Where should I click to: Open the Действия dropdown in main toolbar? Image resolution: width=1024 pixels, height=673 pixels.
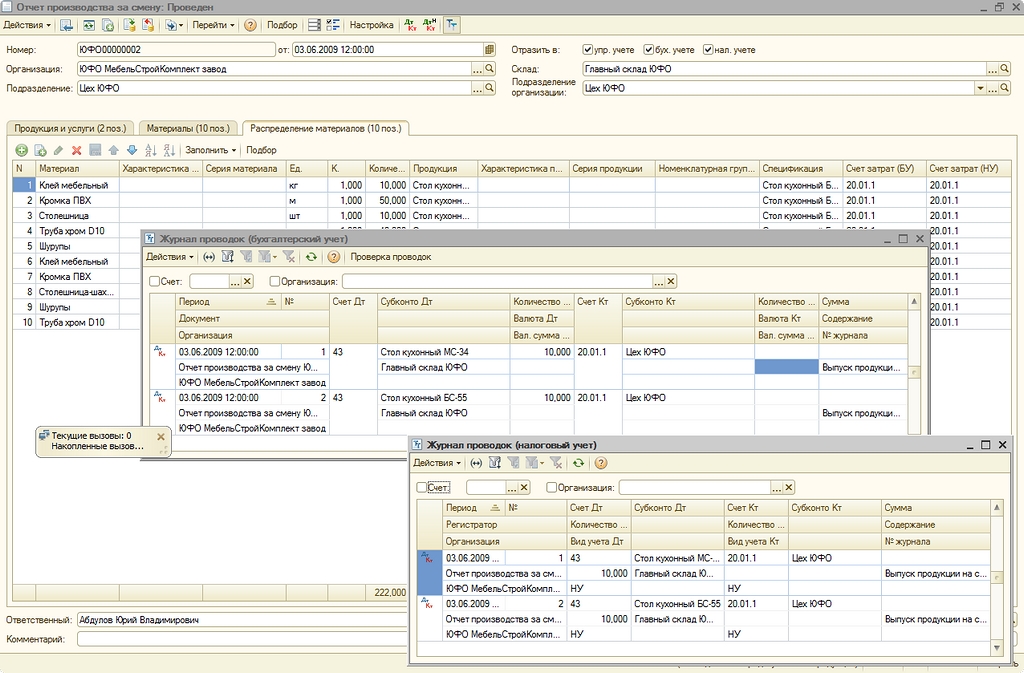click(x=26, y=25)
